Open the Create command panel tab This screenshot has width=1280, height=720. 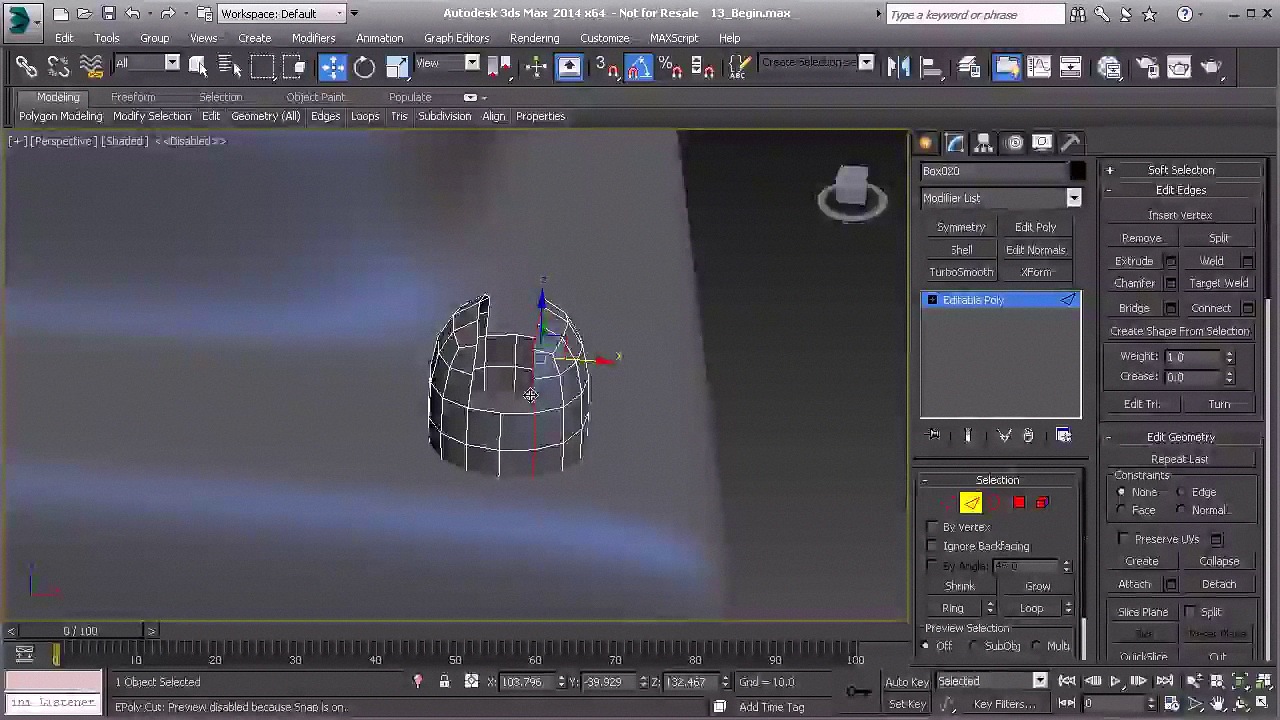927,143
